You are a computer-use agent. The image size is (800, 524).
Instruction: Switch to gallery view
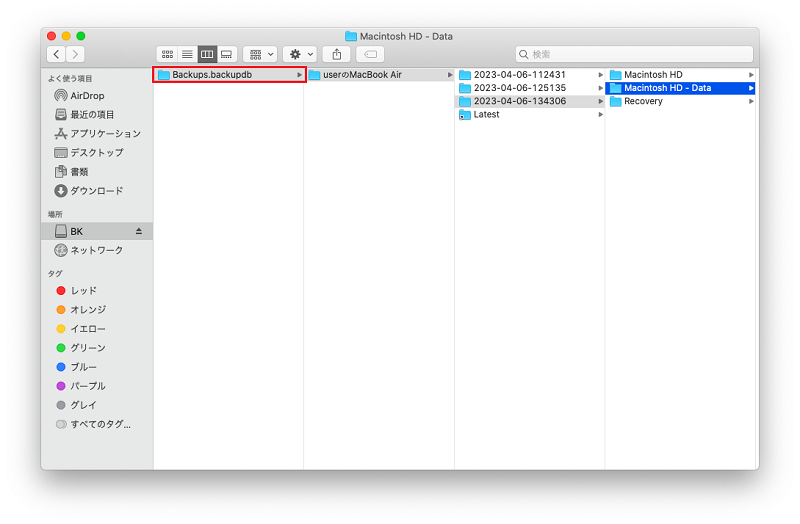[x=227, y=54]
